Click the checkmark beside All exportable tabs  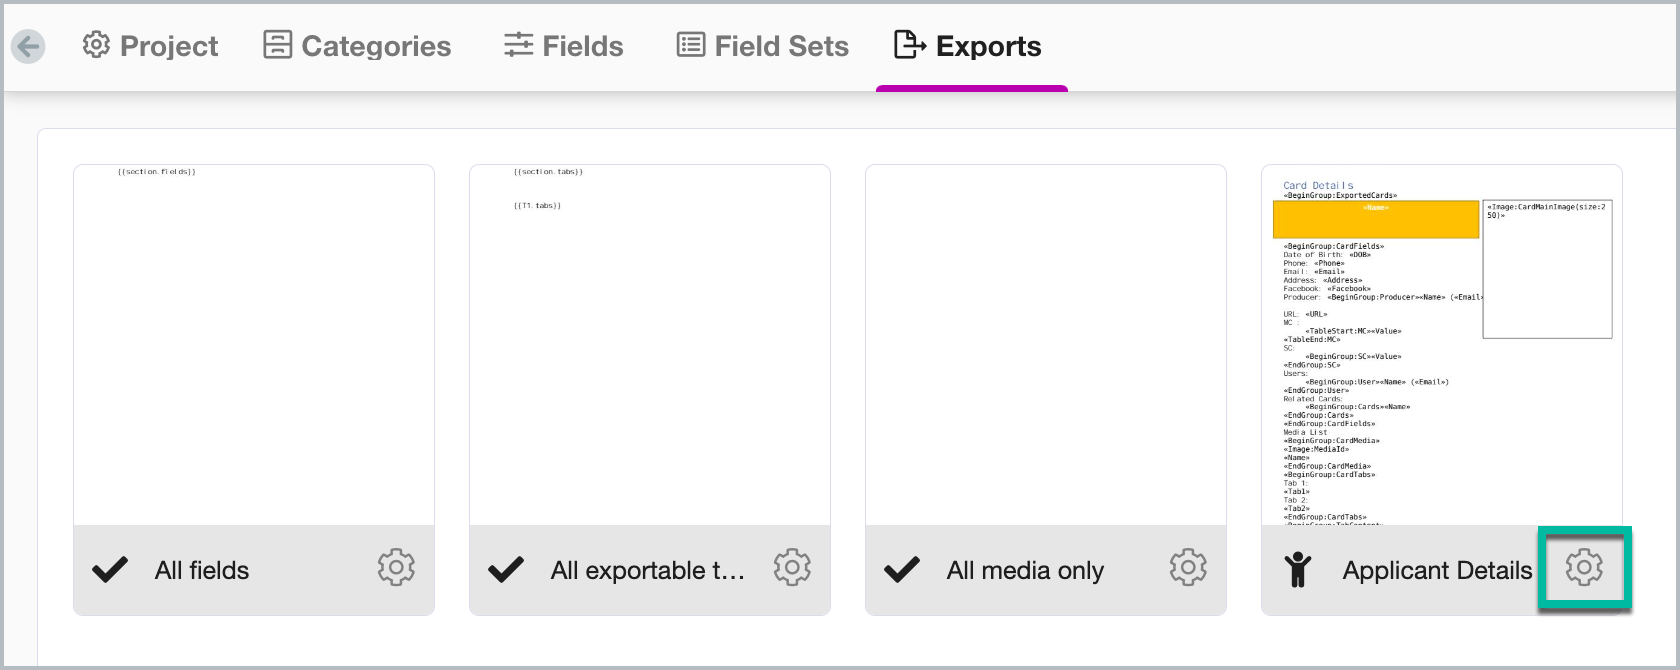[x=506, y=570]
